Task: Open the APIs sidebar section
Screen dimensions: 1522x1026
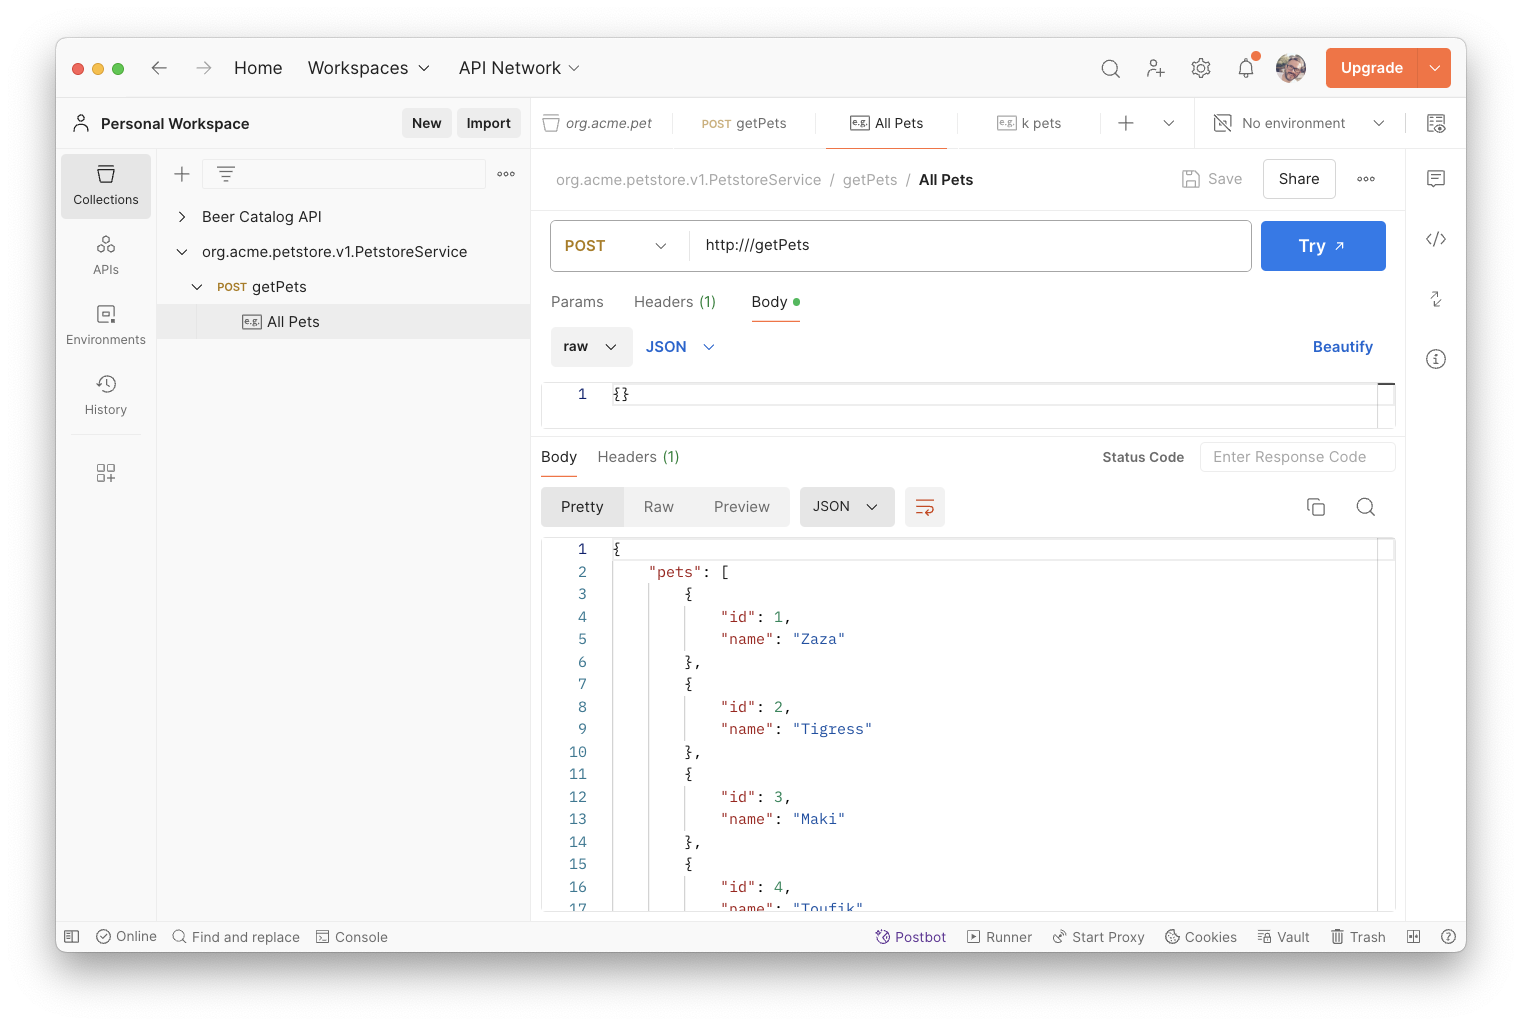Action: (x=106, y=255)
